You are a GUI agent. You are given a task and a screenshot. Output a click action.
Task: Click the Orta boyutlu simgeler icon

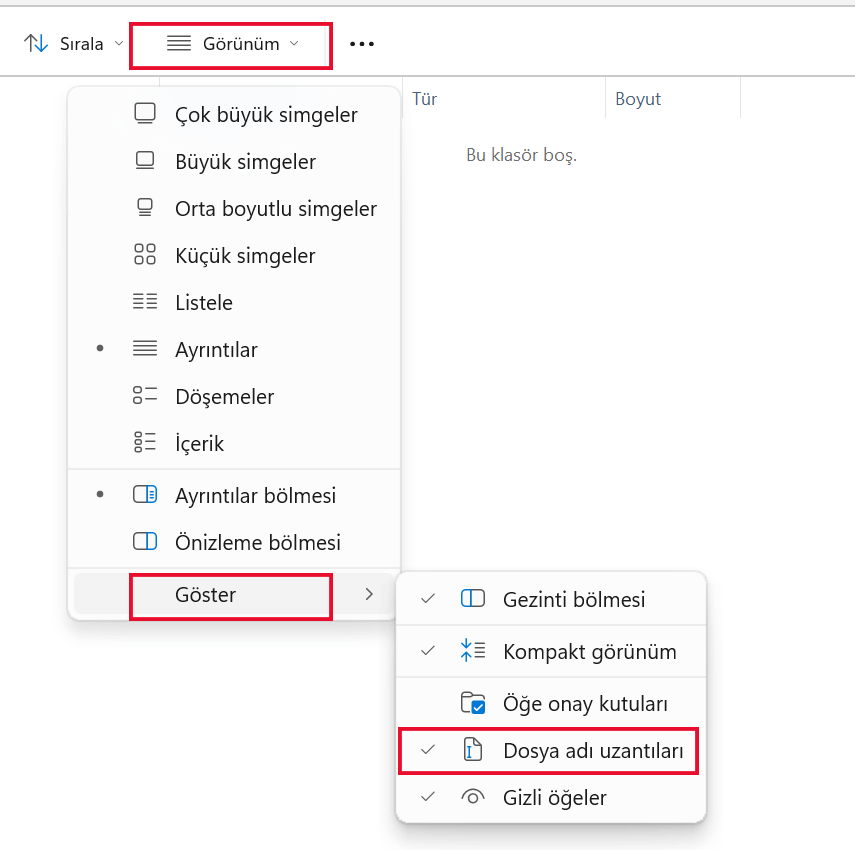point(145,208)
